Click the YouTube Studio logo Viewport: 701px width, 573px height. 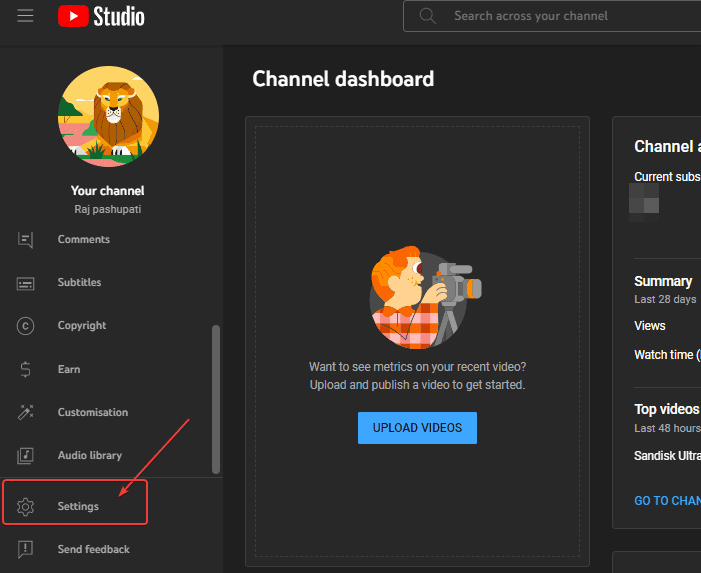pyautogui.click(x=101, y=16)
